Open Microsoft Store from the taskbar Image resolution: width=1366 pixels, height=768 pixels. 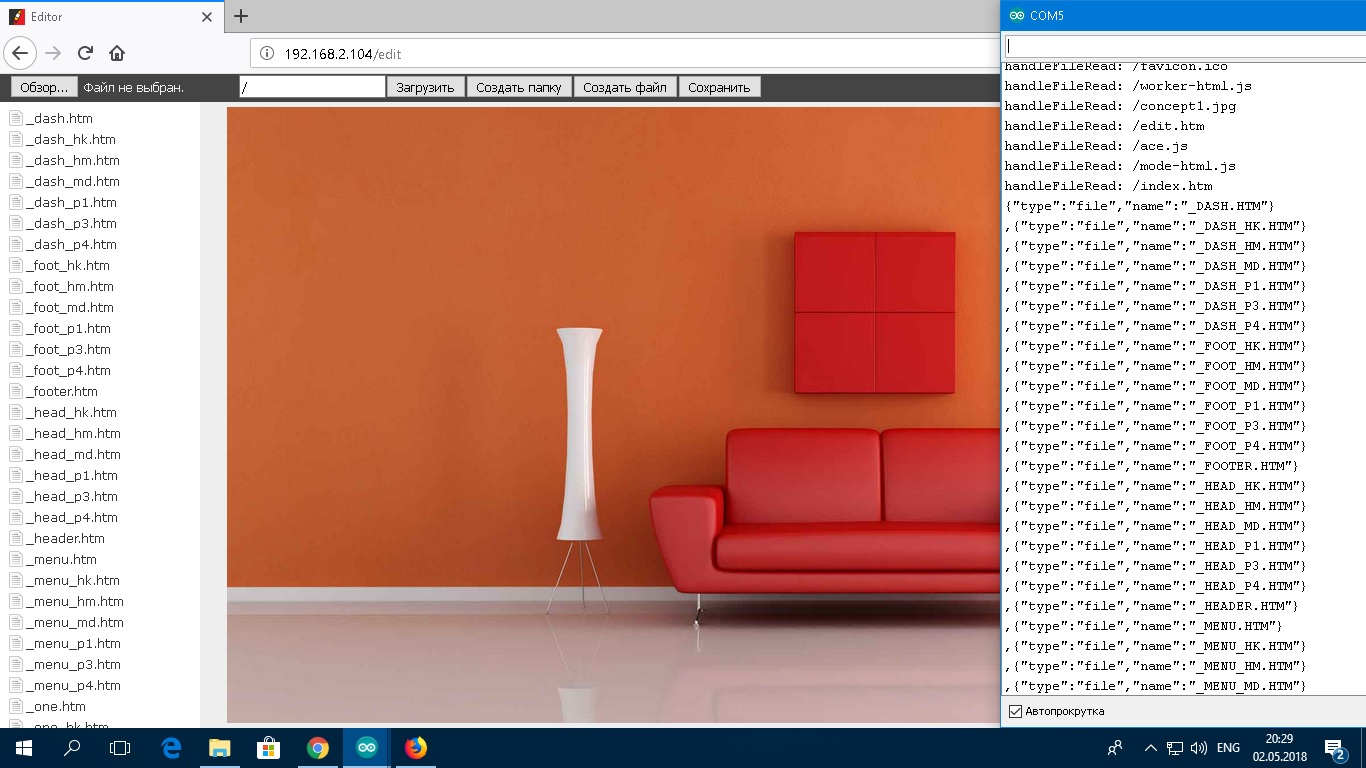click(268, 747)
